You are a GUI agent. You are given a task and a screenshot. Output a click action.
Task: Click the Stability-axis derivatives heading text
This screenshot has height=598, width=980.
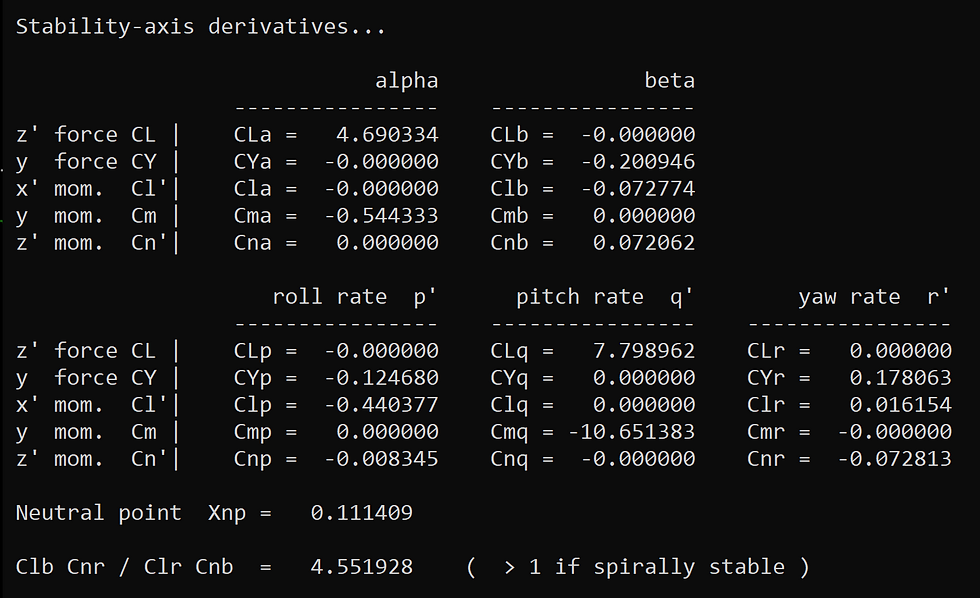(x=201, y=27)
